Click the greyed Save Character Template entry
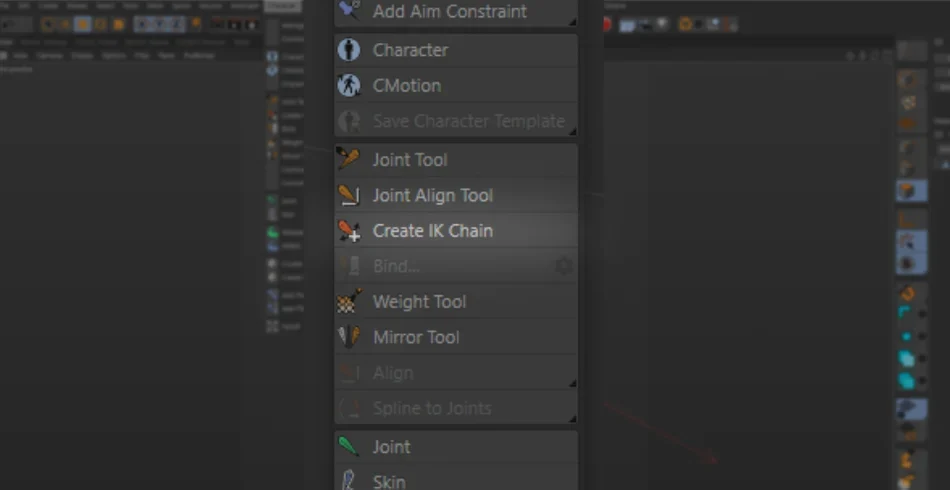 tap(456, 121)
